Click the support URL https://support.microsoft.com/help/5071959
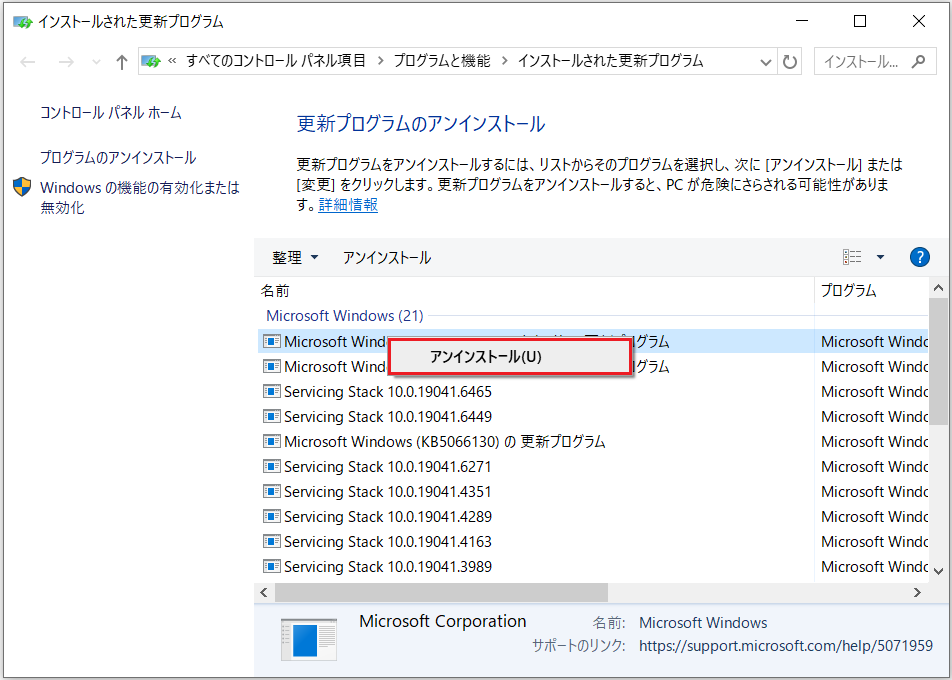Screen dimensions: 952x680 786,645
